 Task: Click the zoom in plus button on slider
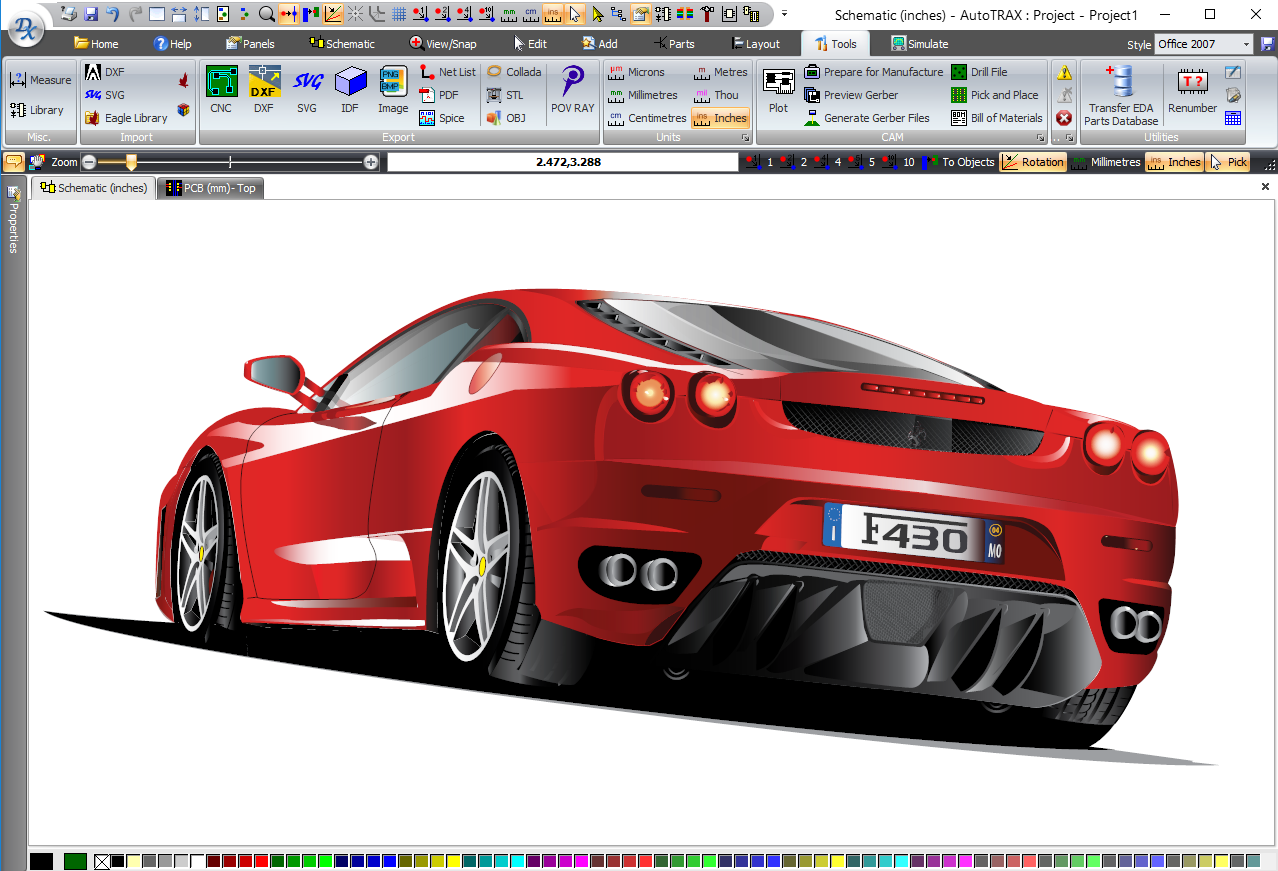[x=371, y=162]
